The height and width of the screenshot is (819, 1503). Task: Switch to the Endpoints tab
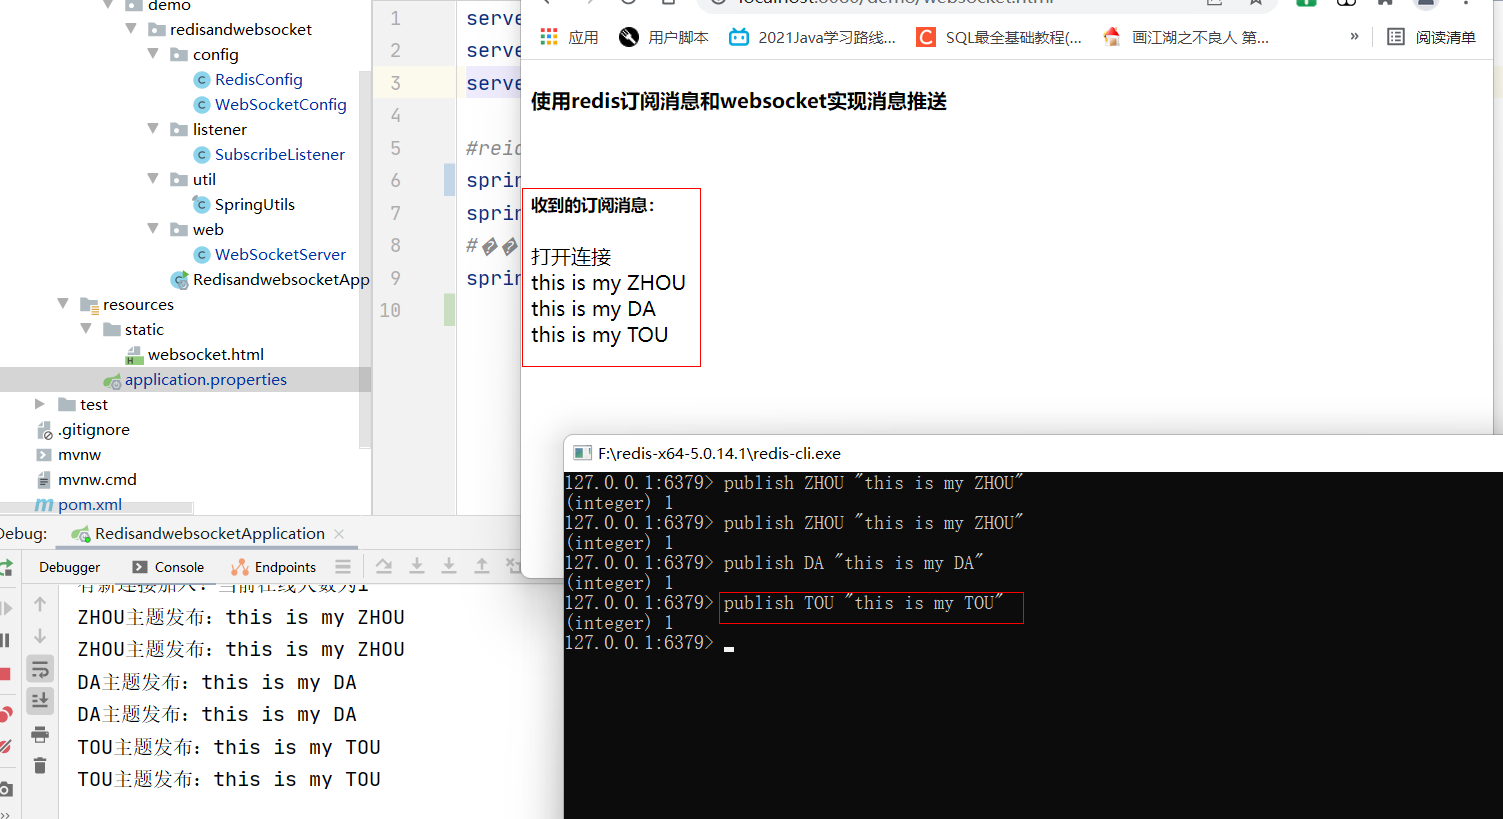click(x=273, y=567)
